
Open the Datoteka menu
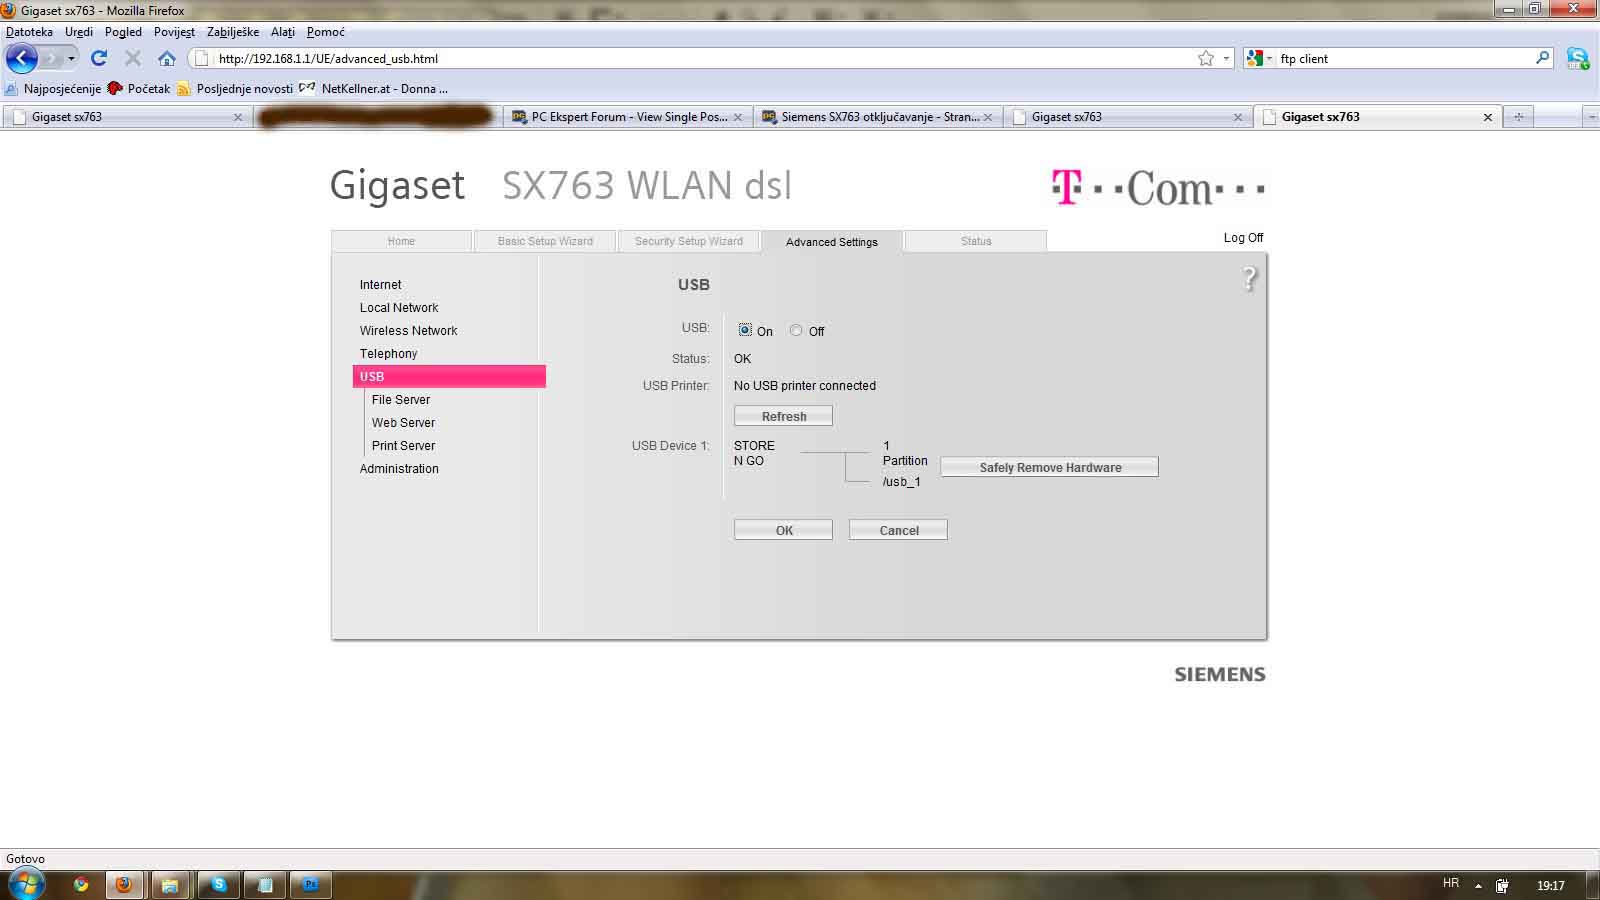click(29, 32)
